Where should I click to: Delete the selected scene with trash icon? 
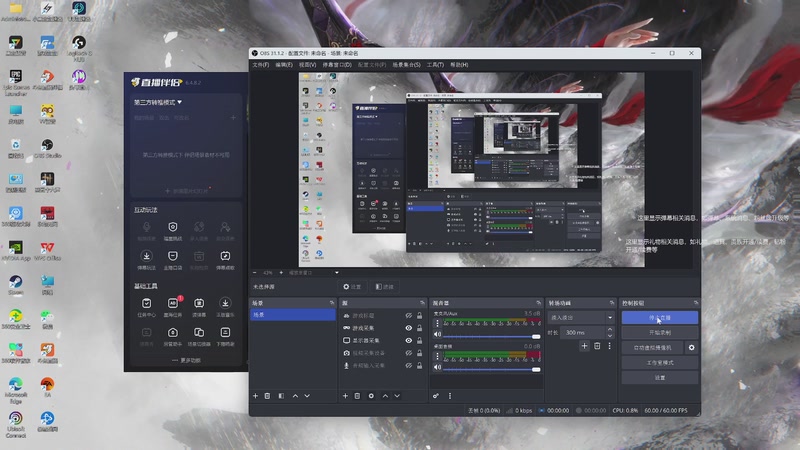(x=267, y=396)
